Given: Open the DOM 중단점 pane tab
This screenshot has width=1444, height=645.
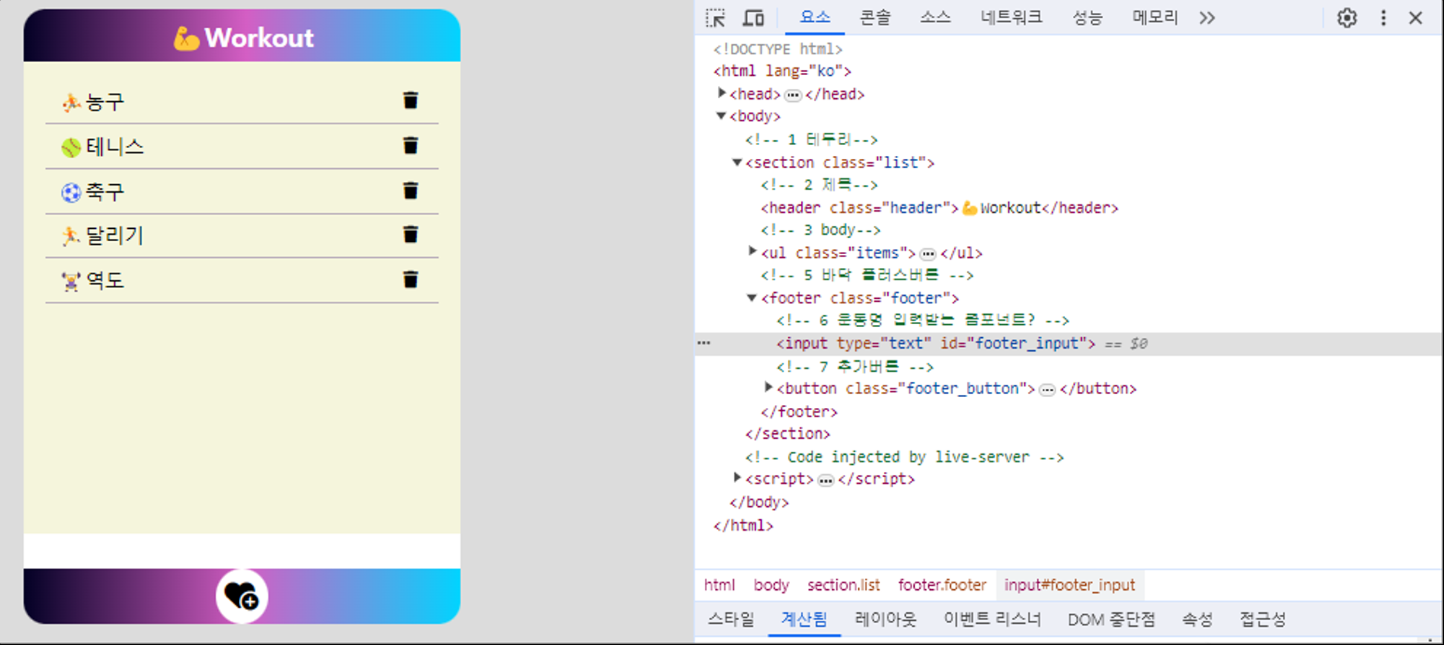Looking at the screenshot, I should [1111, 619].
